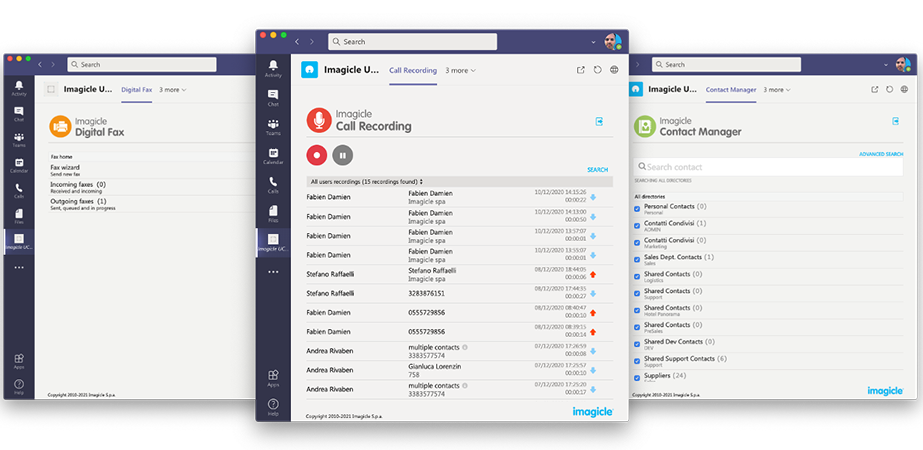Viewport: 923px width, 450px height.
Task: Expand '3 more' tabs next to Call Recording
Action: pos(460,70)
